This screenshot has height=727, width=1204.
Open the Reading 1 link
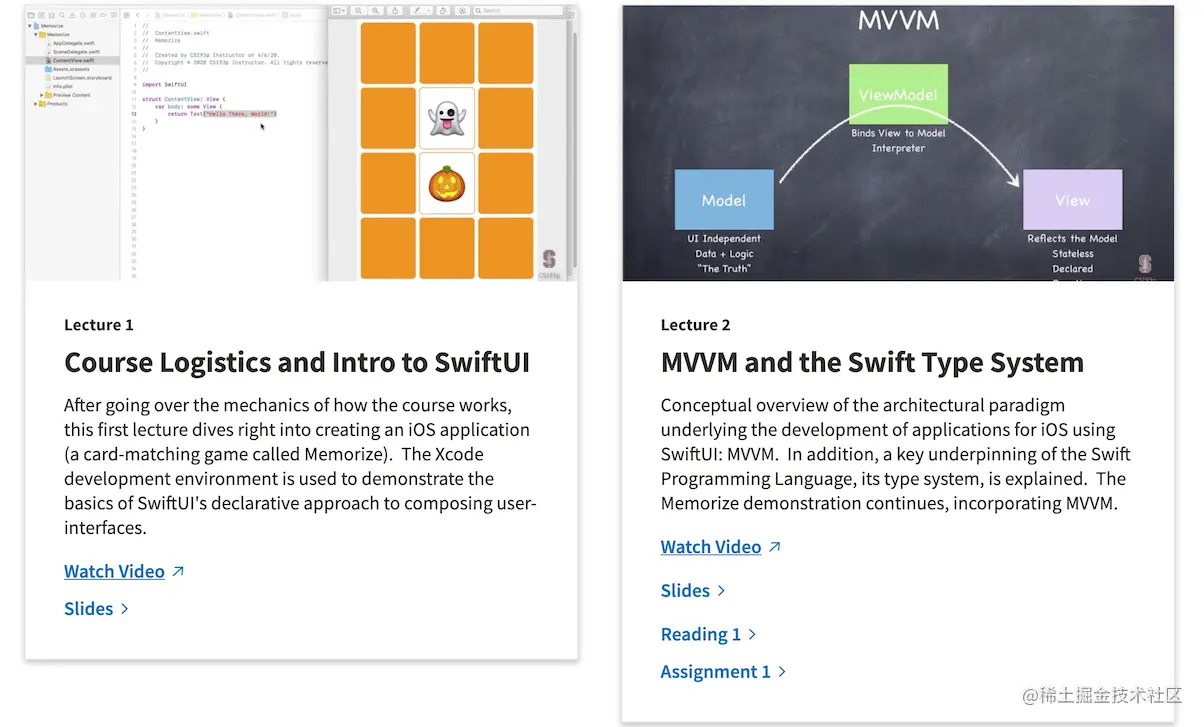coord(701,634)
